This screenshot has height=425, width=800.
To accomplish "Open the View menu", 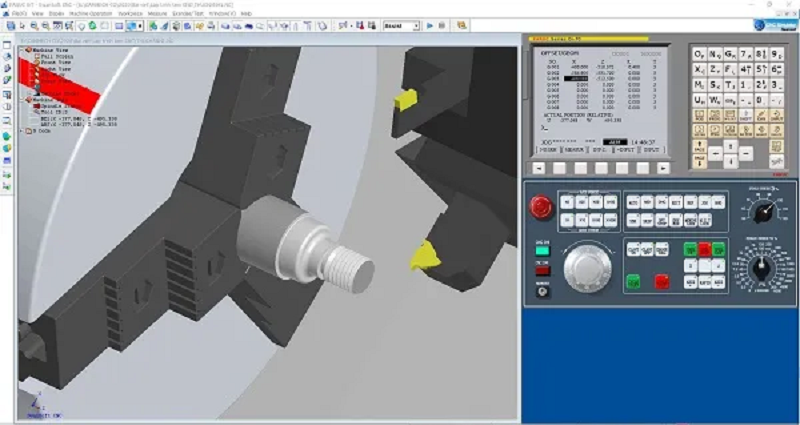I will click(38, 13).
